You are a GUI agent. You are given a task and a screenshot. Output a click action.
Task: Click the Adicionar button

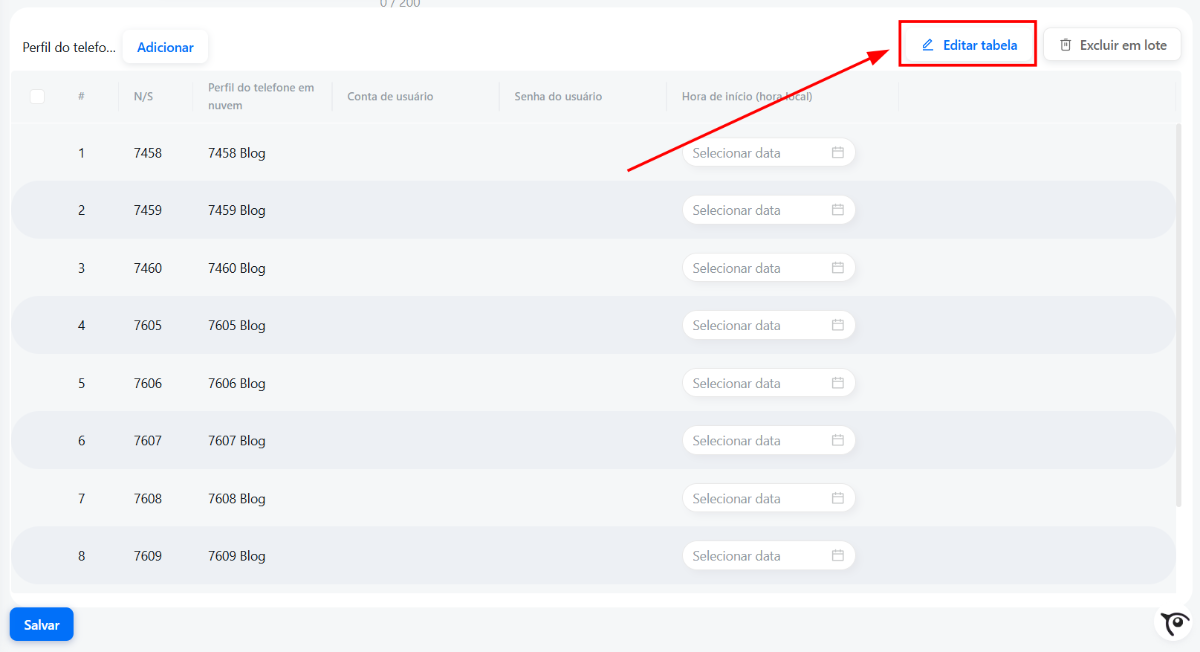pos(165,47)
